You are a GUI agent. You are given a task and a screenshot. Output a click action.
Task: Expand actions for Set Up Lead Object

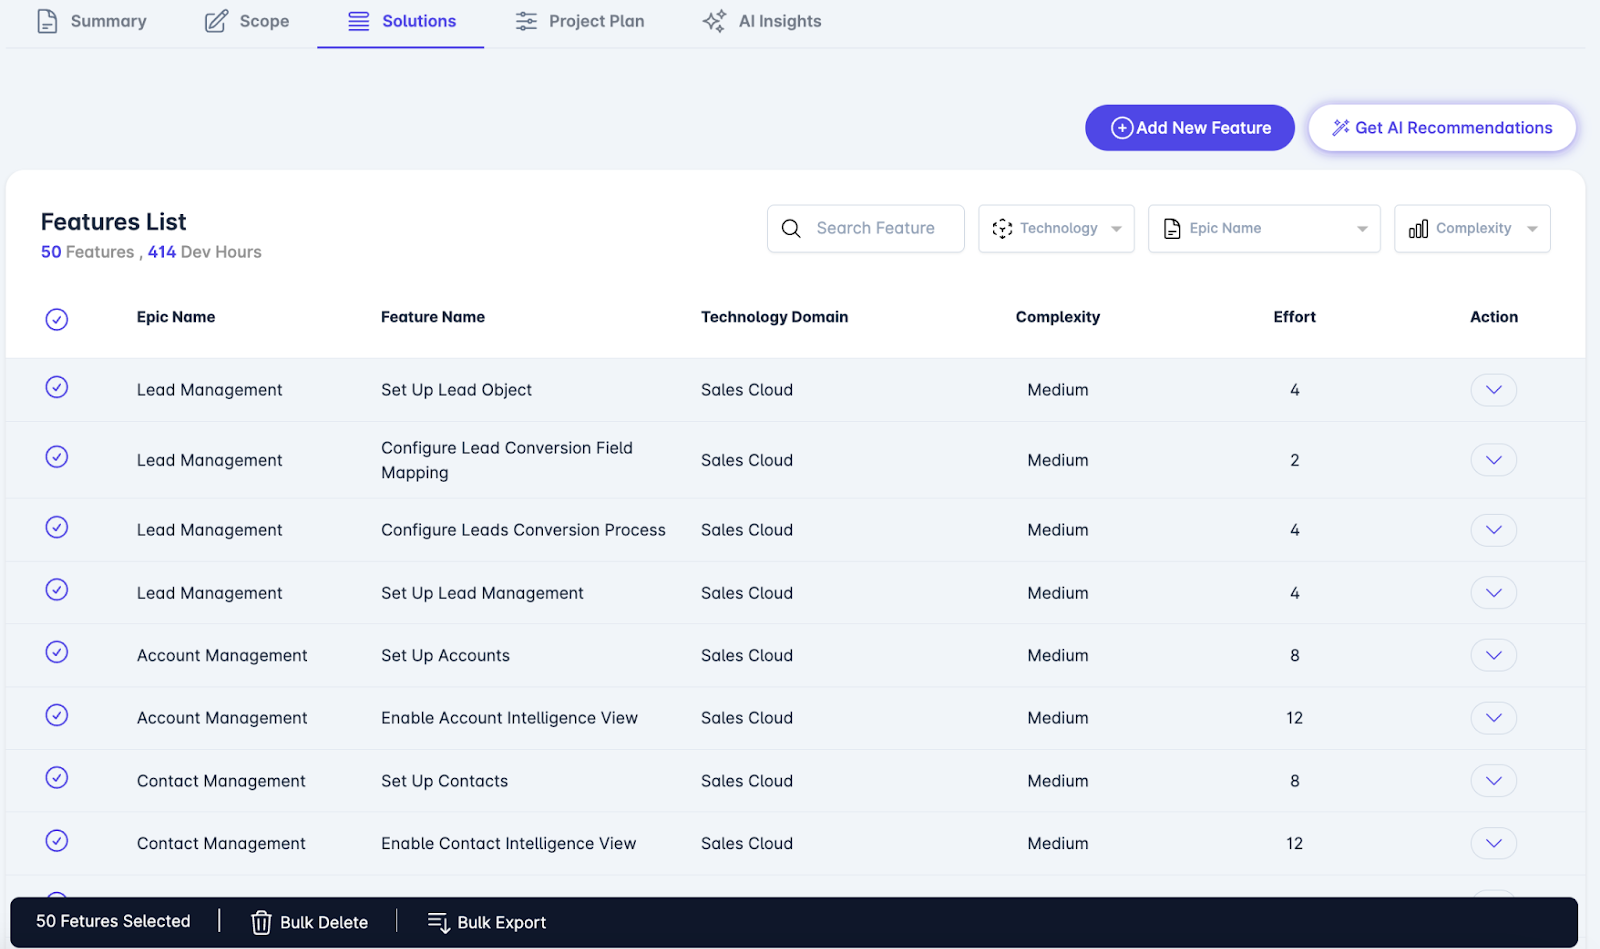pos(1493,390)
